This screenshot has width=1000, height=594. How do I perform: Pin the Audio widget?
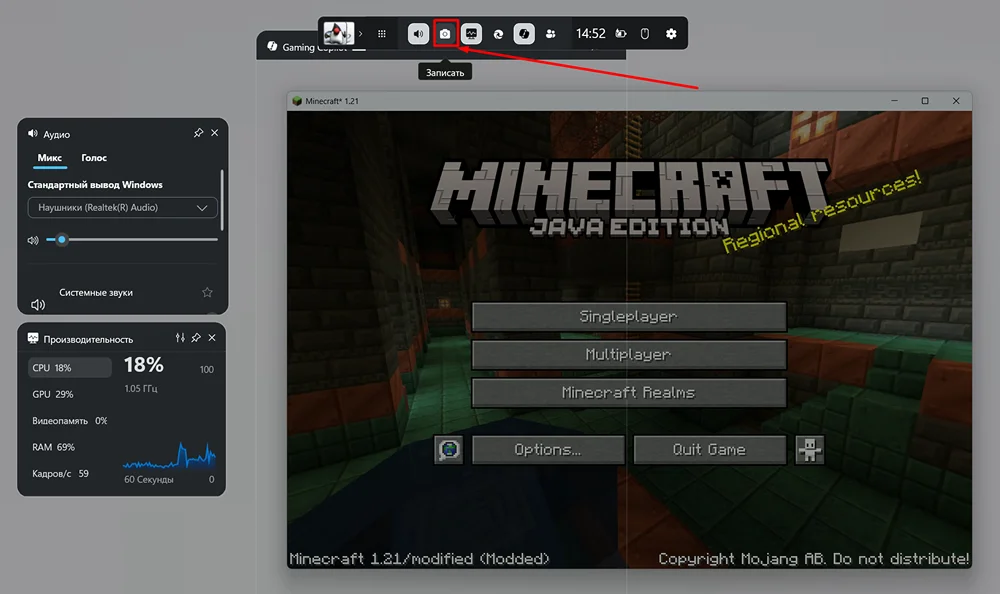tap(198, 133)
